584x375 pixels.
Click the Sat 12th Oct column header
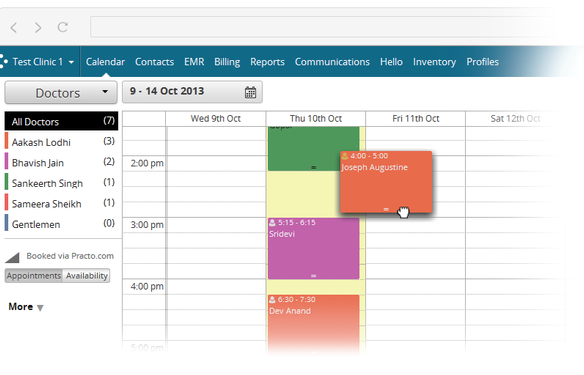pos(515,118)
